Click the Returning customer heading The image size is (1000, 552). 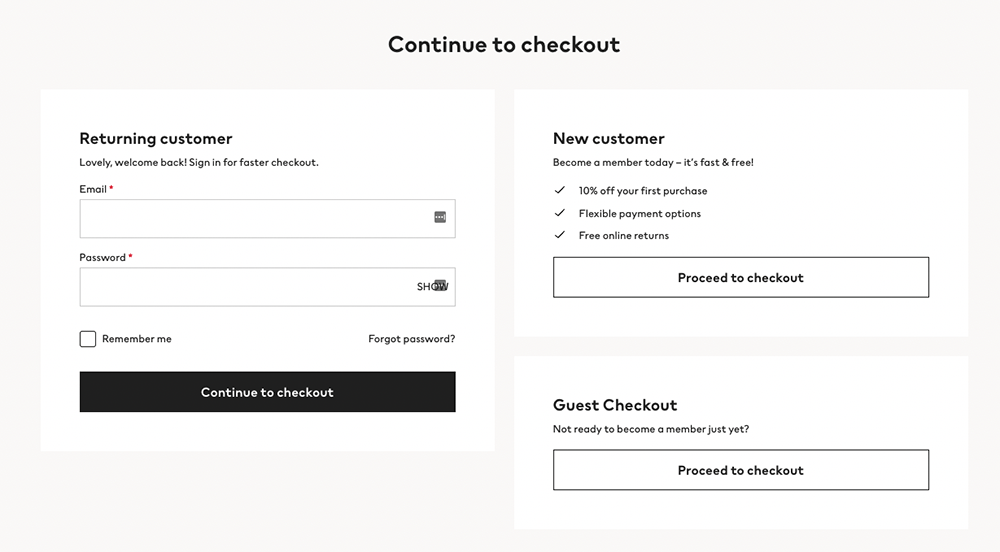pyautogui.click(x=156, y=139)
